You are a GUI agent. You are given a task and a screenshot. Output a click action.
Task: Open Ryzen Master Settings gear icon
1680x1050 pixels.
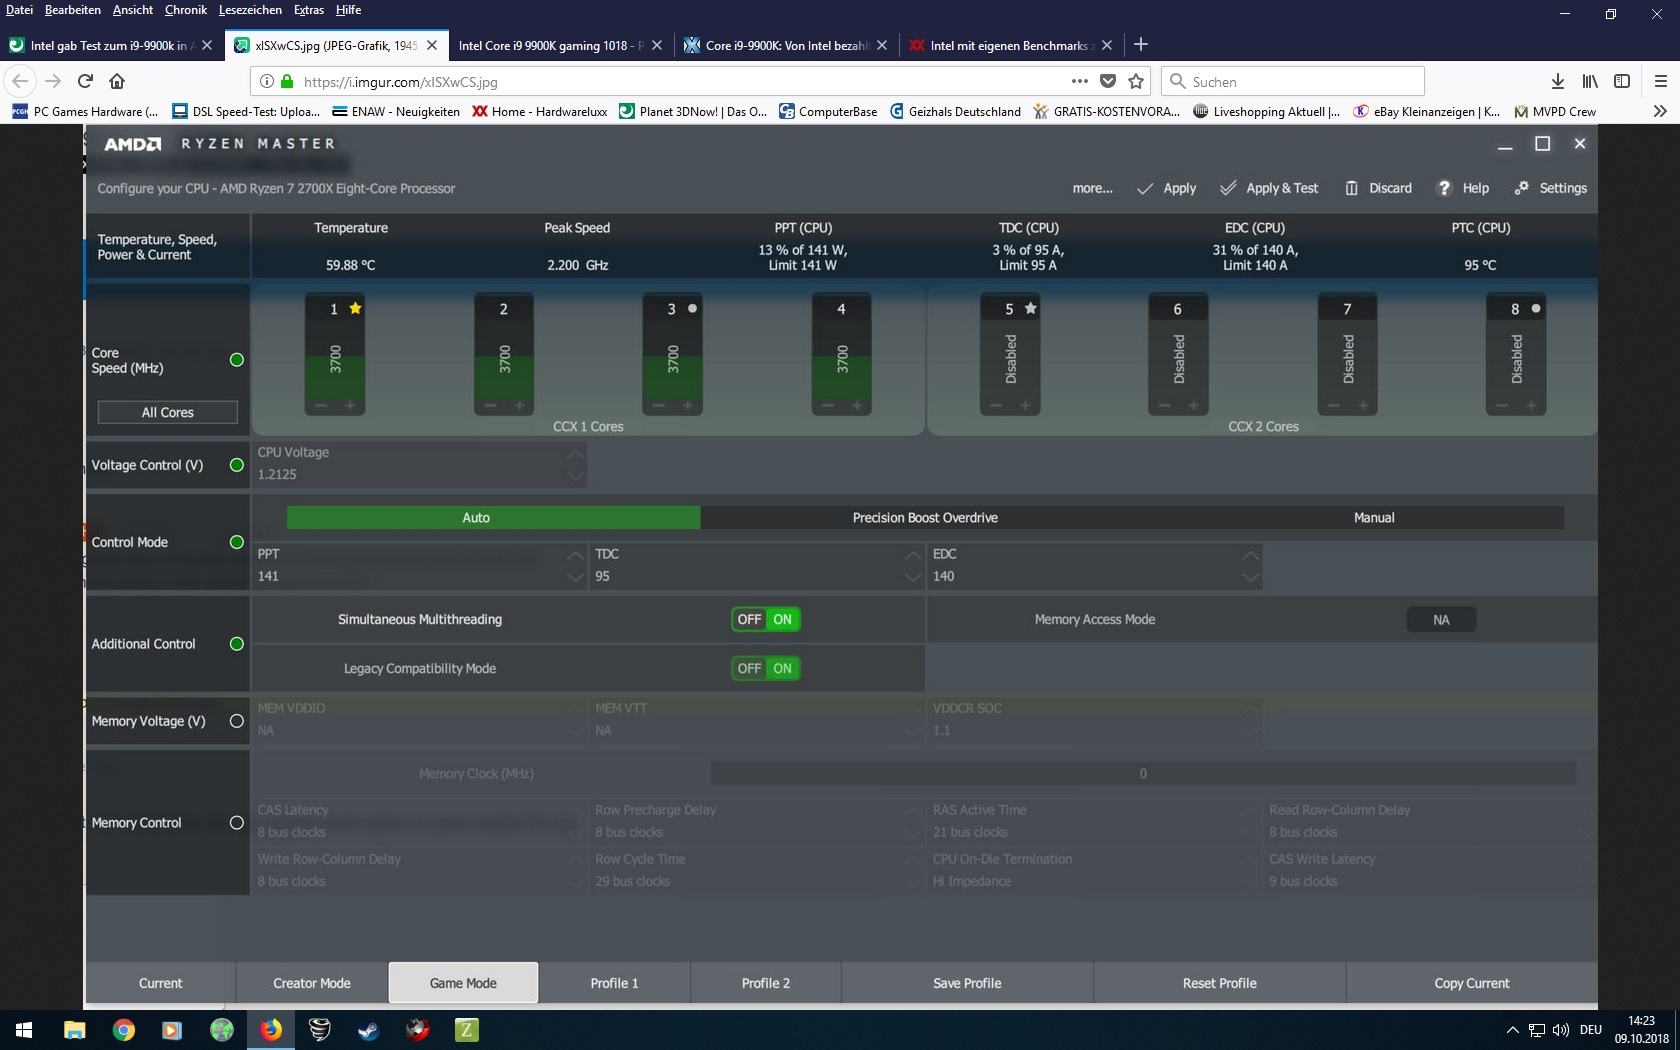1522,188
